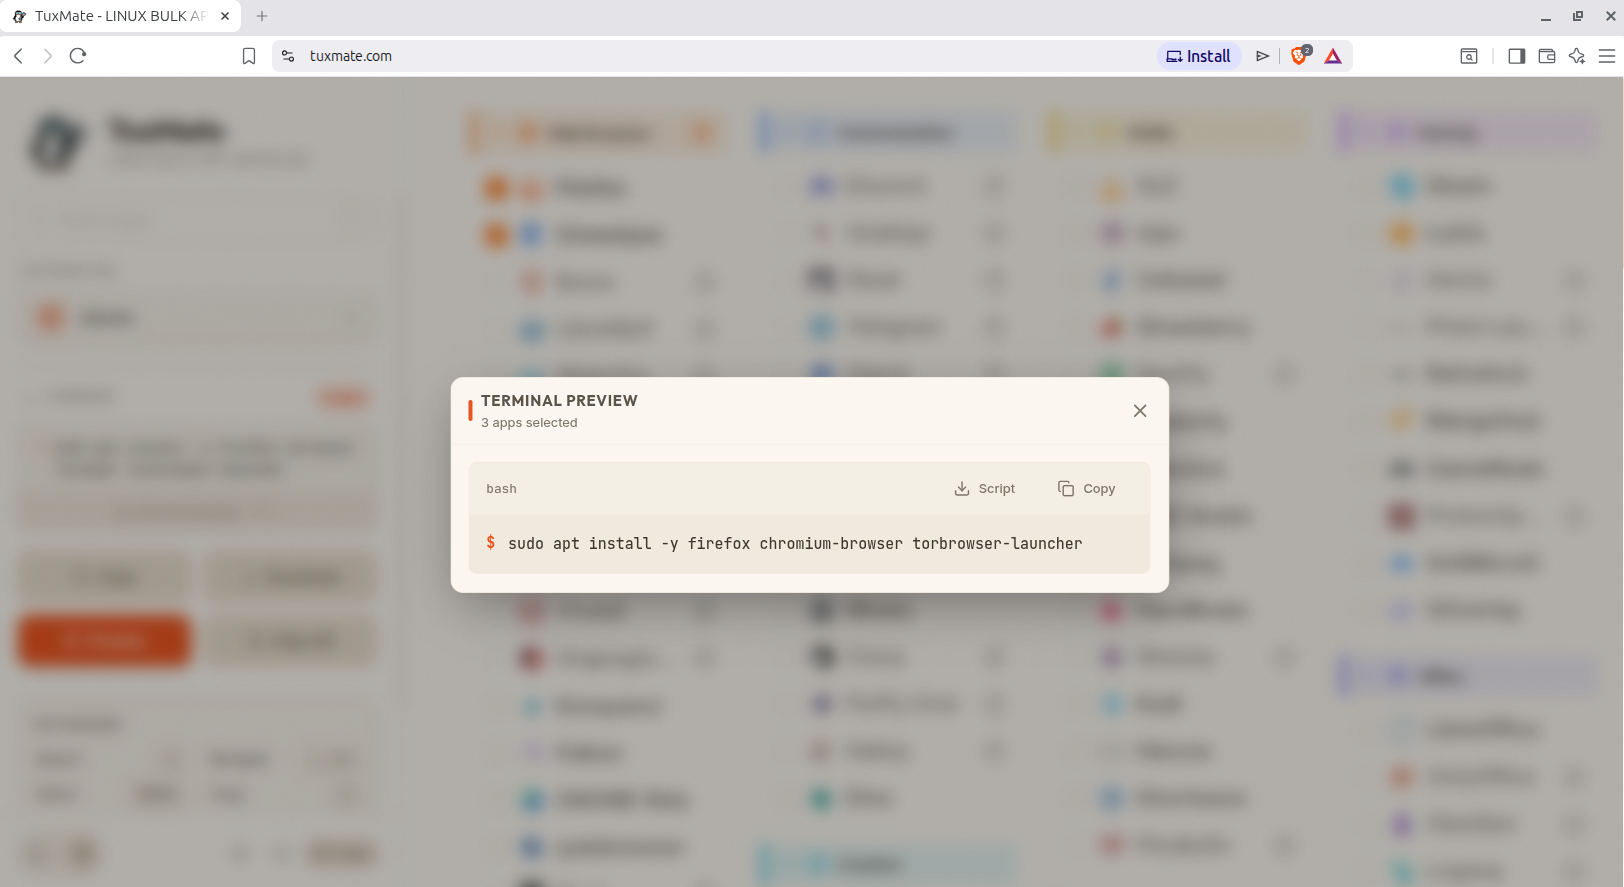Viewport: 1624px width, 887px height.
Task: Open the Brave Shields icon
Action: pyautogui.click(x=1299, y=56)
